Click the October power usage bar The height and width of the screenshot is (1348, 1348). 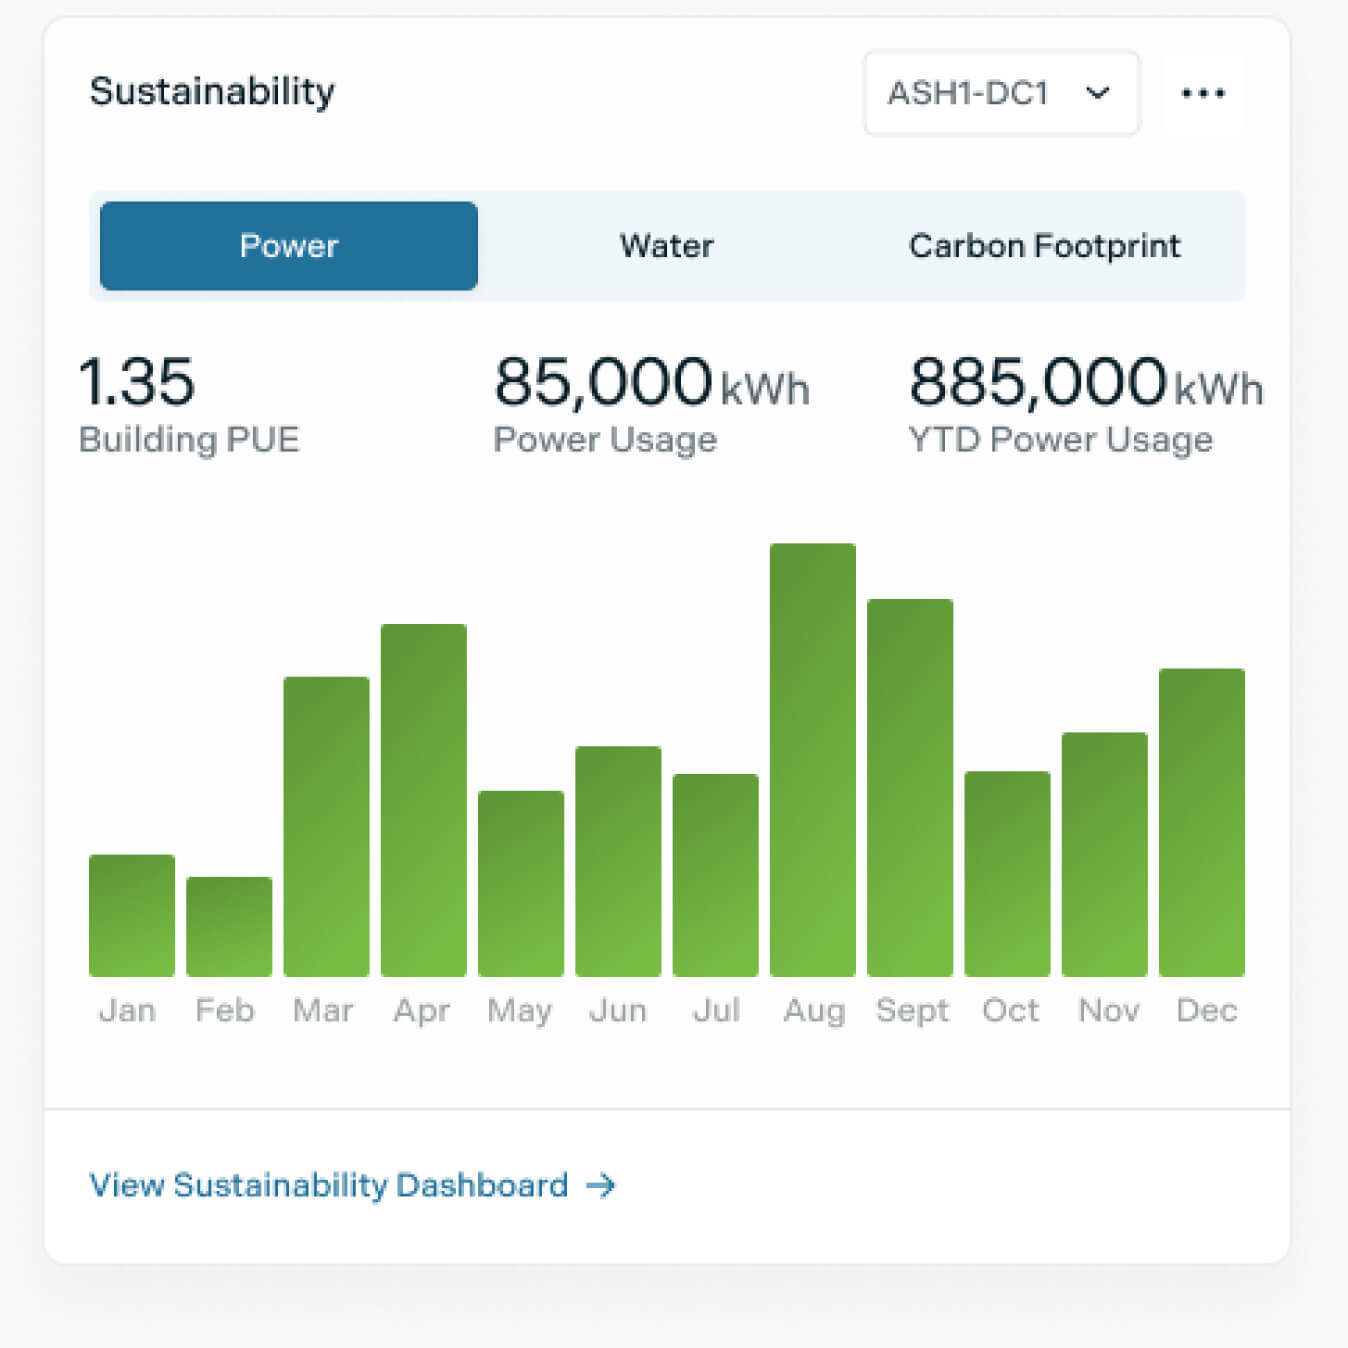[x=1007, y=873]
